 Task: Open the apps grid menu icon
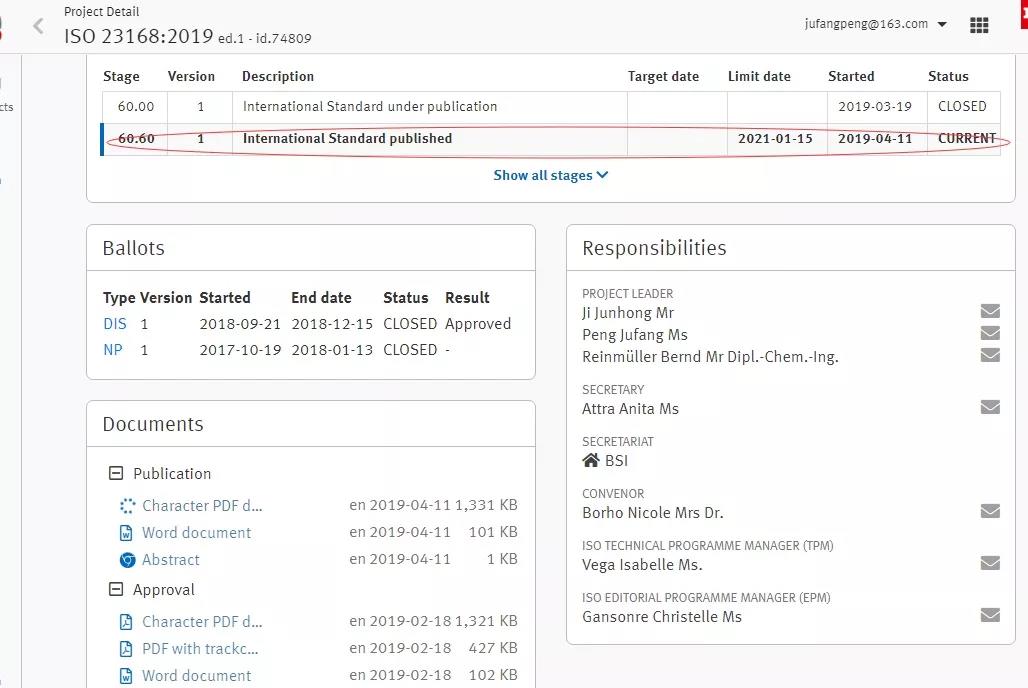(979, 26)
